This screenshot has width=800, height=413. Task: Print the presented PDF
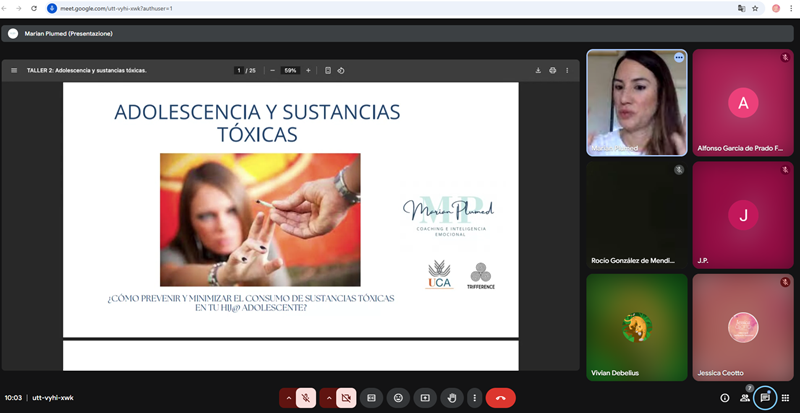(x=553, y=70)
